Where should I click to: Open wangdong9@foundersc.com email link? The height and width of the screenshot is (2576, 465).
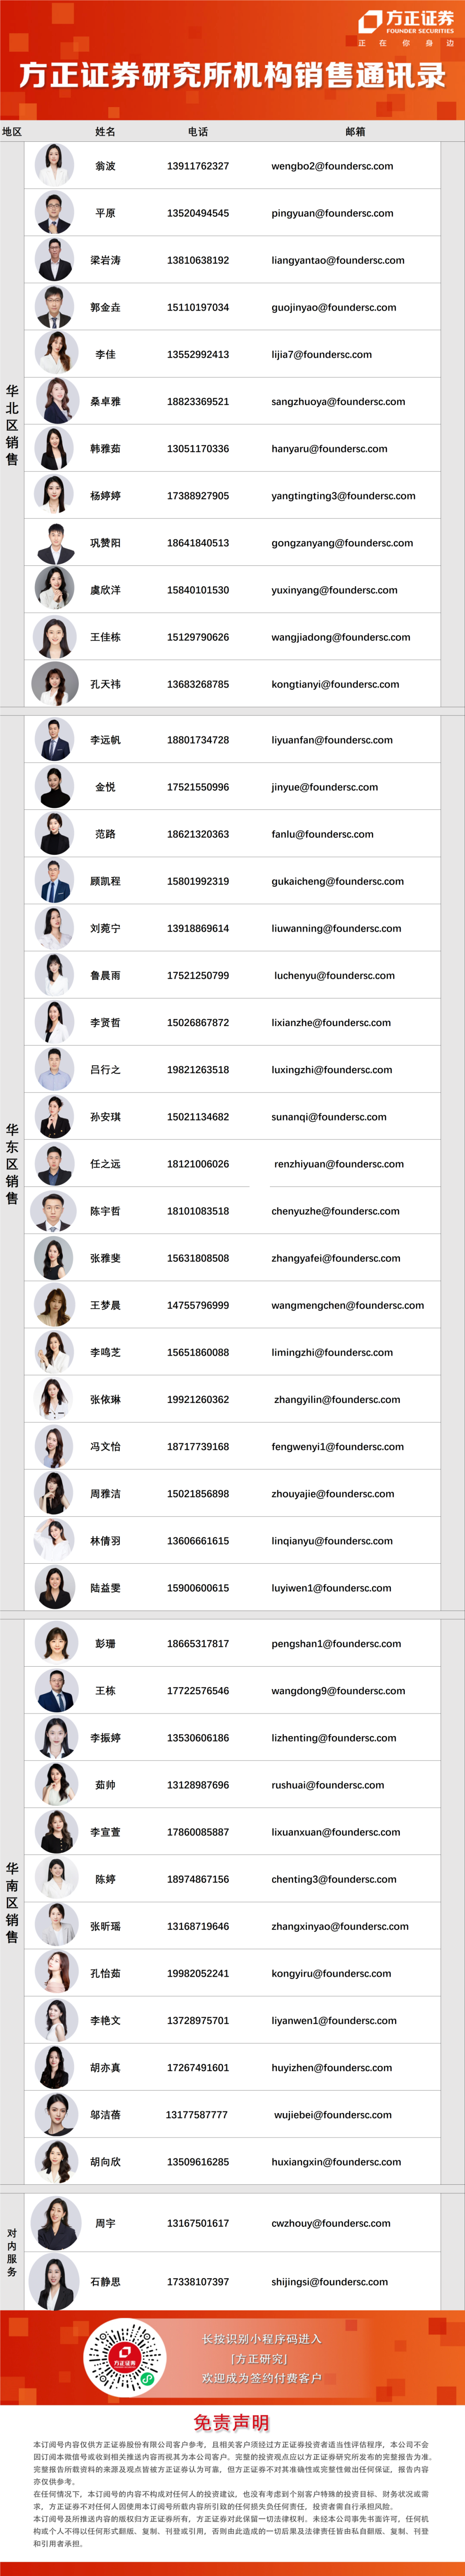click(x=338, y=1691)
